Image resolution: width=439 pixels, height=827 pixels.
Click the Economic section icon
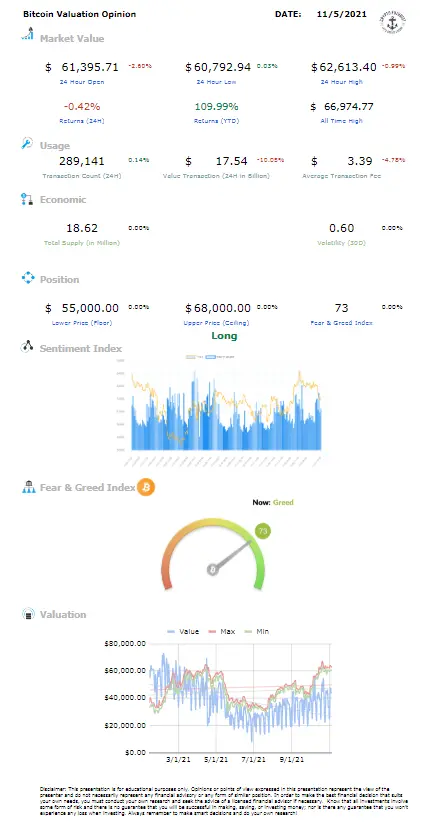click(x=27, y=199)
